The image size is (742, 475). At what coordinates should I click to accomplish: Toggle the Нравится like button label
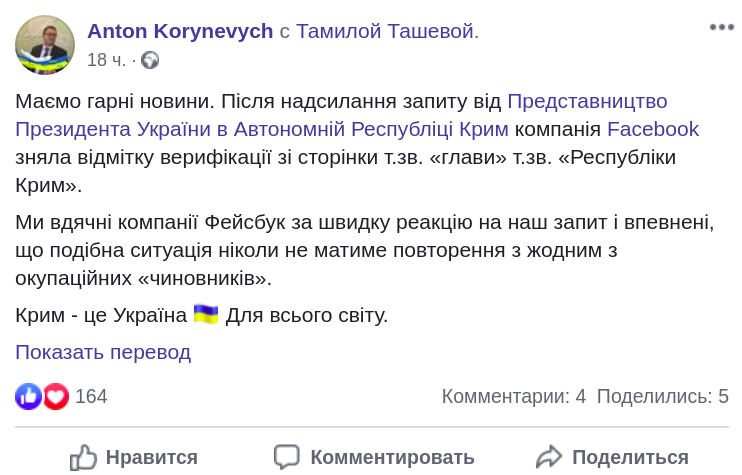coord(151,457)
